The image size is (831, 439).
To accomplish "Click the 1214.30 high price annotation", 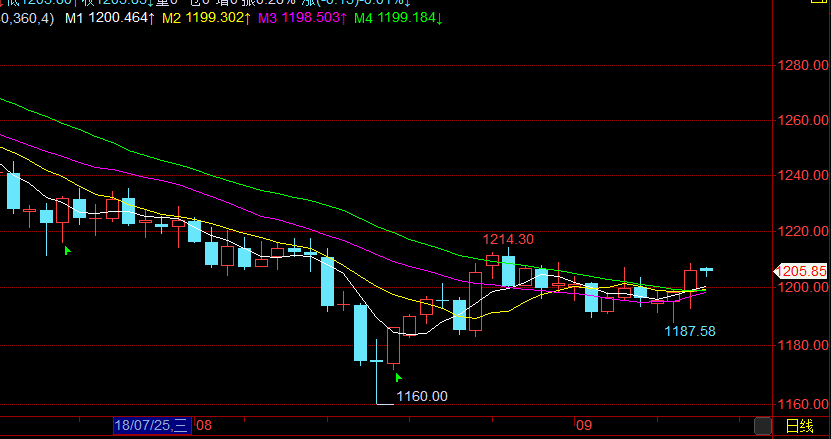I will click(x=508, y=239).
